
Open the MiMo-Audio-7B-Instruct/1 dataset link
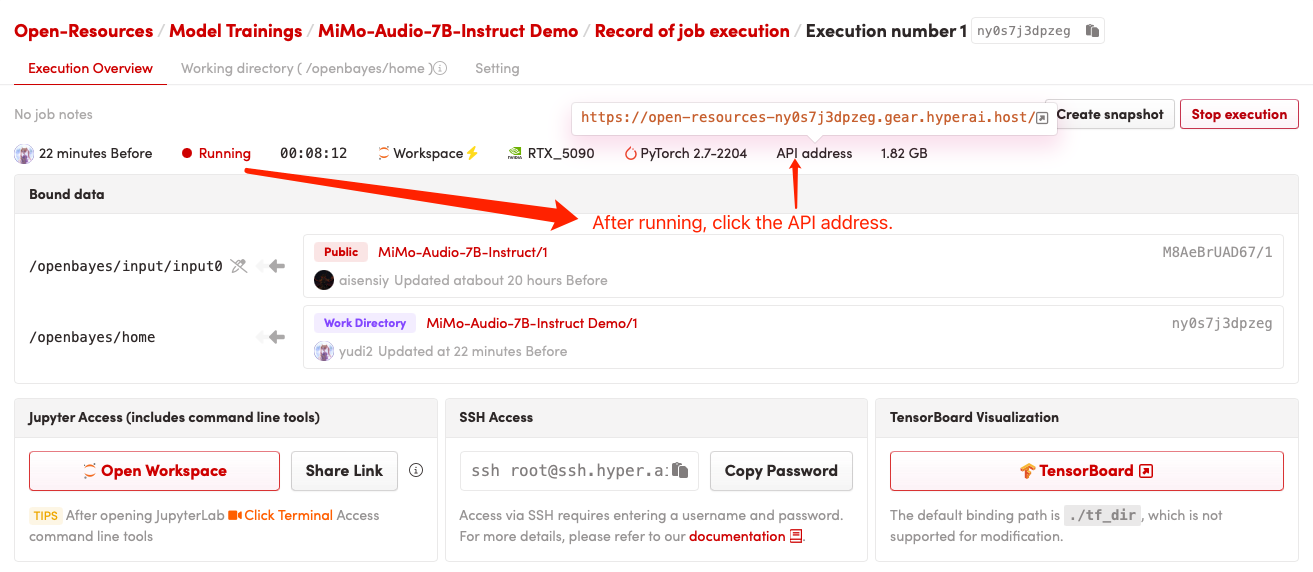pos(462,252)
